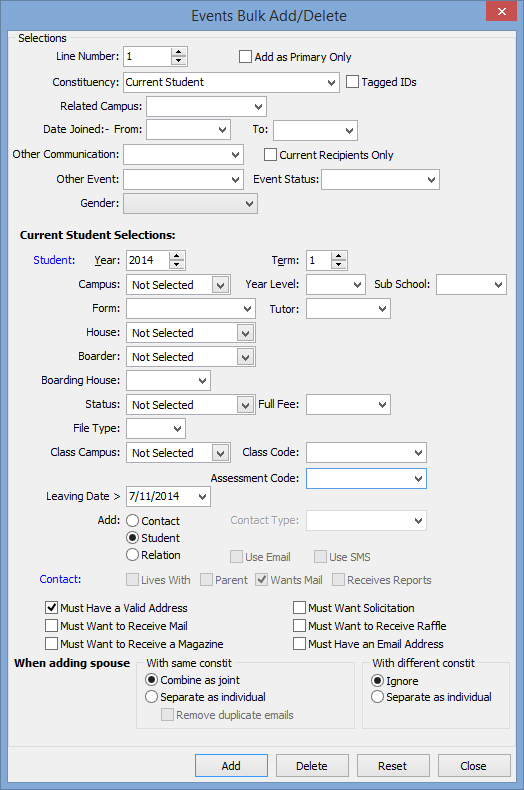Enable the Tagged IDs checkbox
Screen dimensions: 524x790
coord(352,82)
